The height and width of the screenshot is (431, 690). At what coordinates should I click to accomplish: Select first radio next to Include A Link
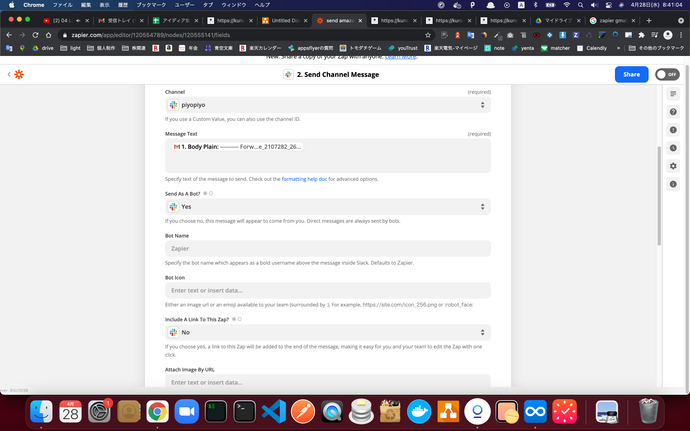234,319
